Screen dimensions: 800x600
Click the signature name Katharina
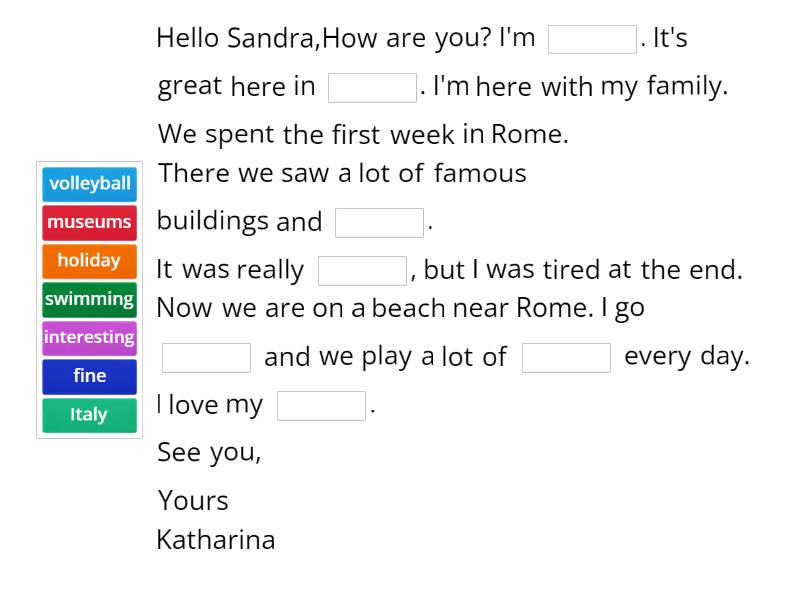point(216,540)
